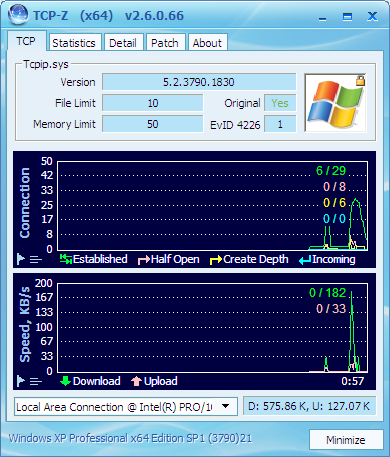Image resolution: width=390 pixels, height=457 pixels.
Task: Open the Statistics tab
Action: [74, 43]
